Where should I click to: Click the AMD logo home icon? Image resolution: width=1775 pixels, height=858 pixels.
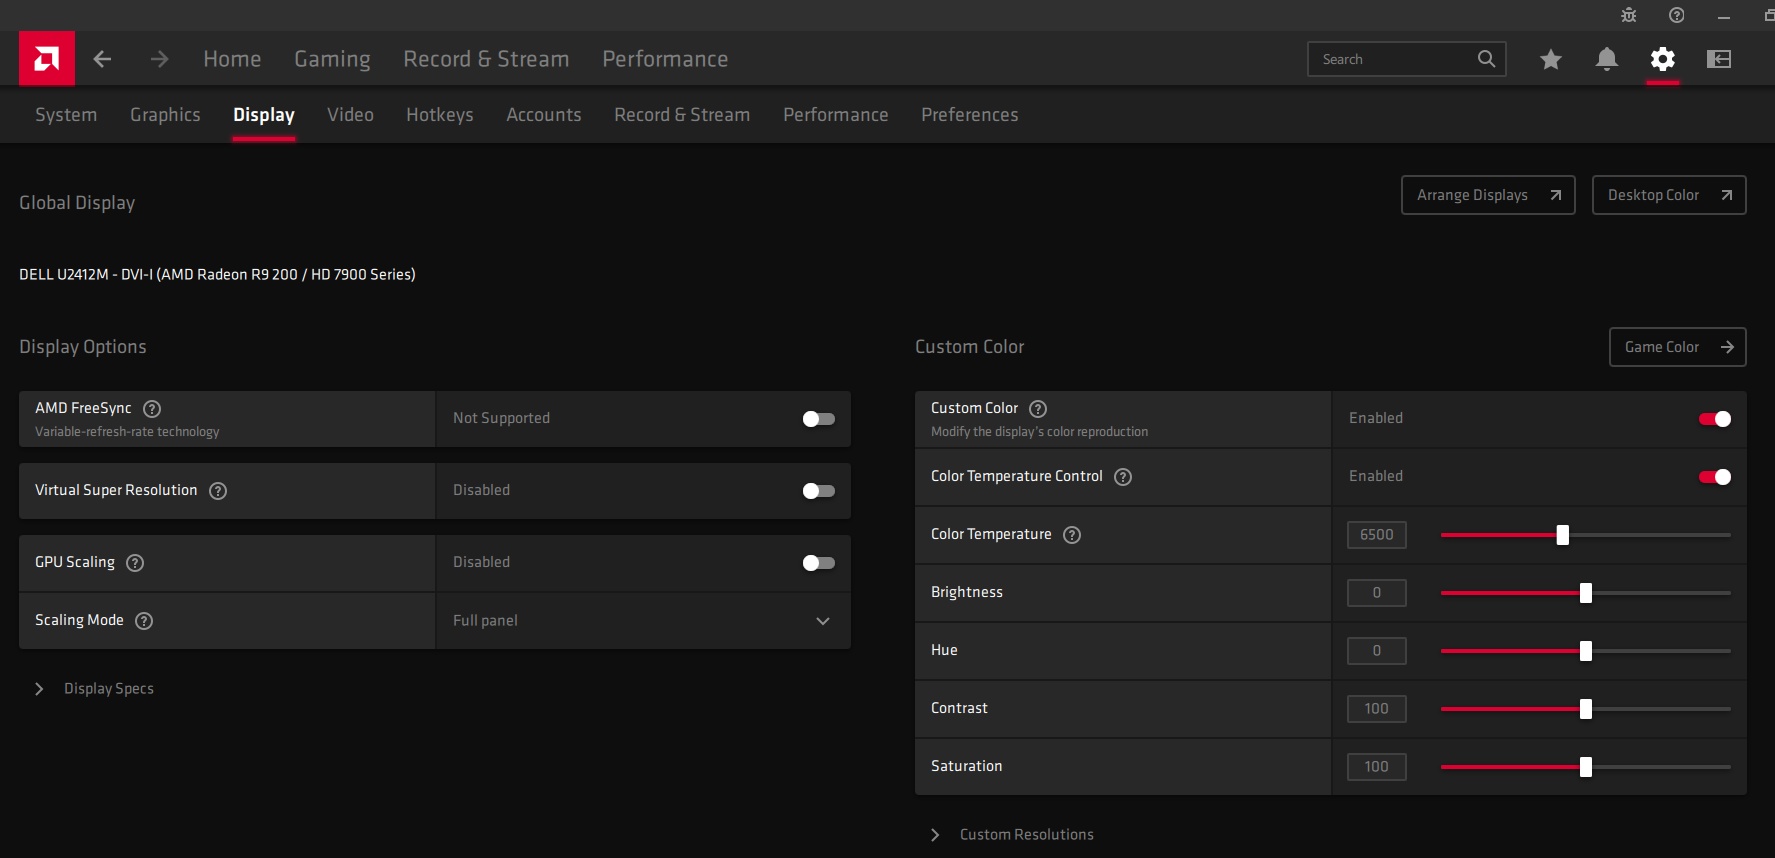click(46, 58)
